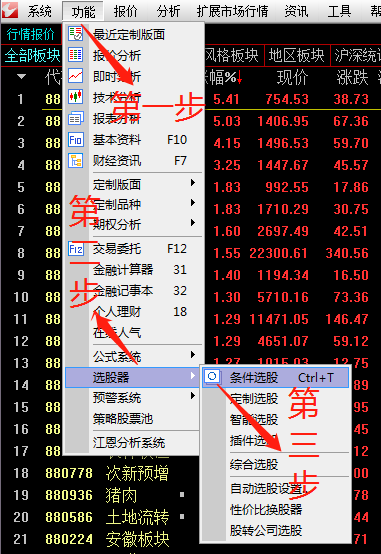Open 交易委托 F12 entry

[135, 249]
